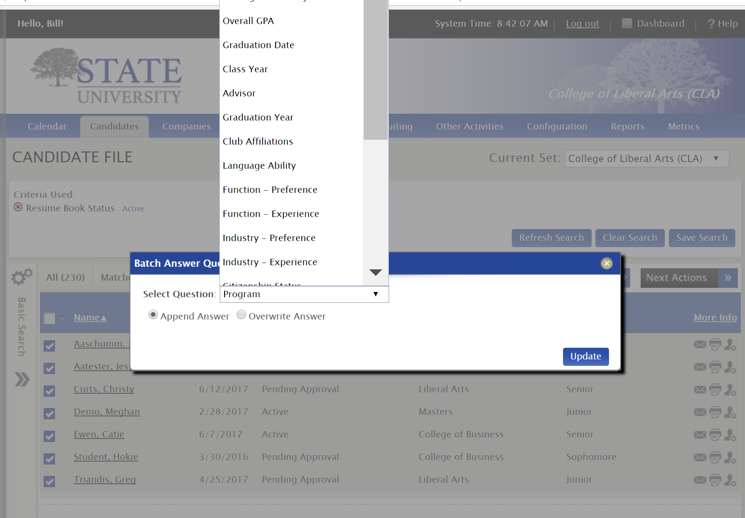The image size is (745, 518).
Task: Uncheck the checkbox for Aaschumm row
Action: (49, 345)
